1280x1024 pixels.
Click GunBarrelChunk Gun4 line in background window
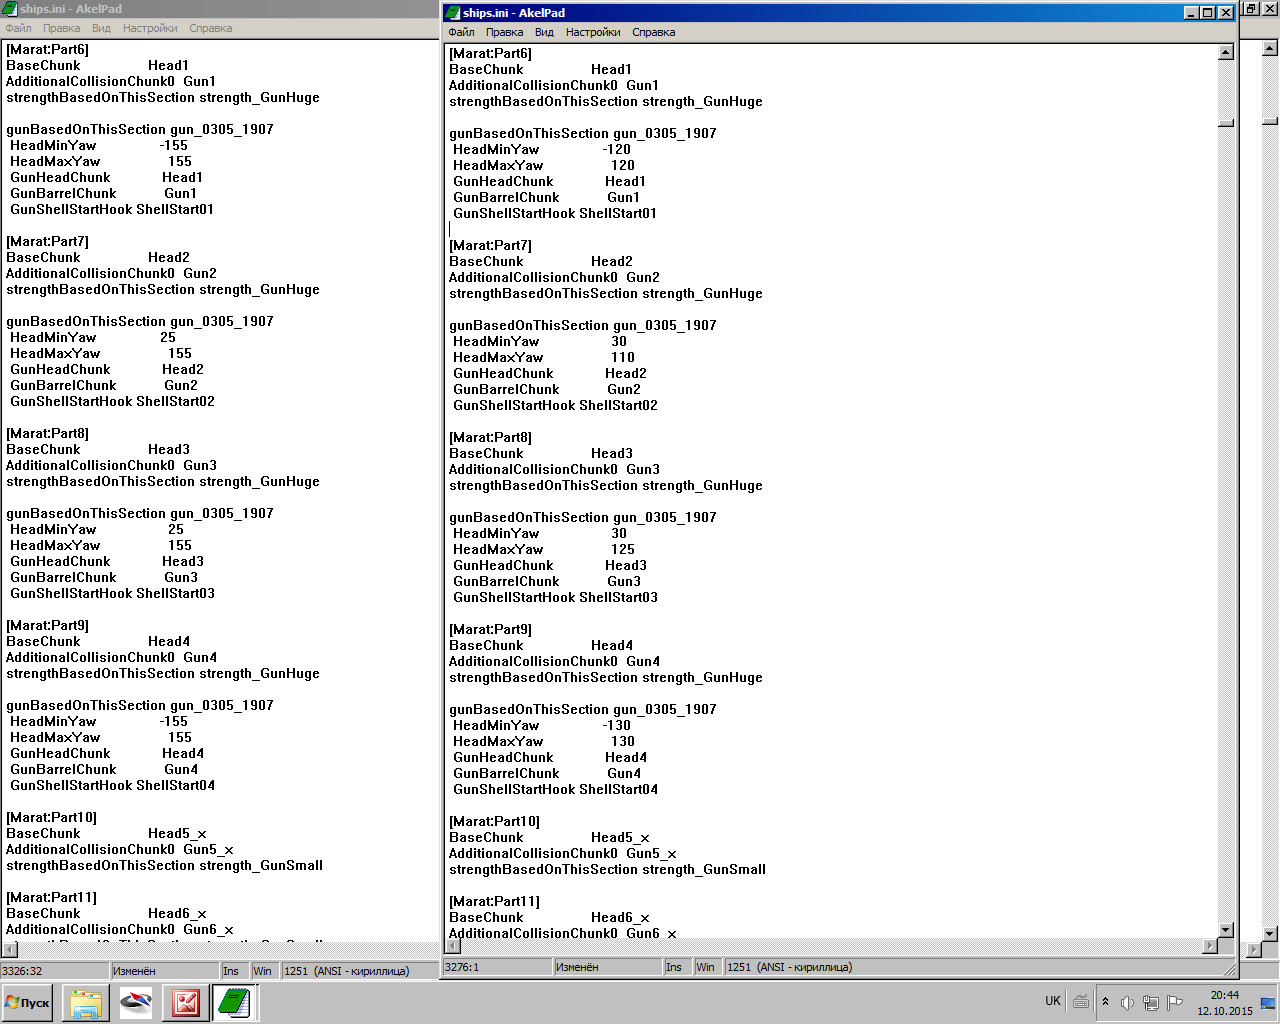pos(104,769)
